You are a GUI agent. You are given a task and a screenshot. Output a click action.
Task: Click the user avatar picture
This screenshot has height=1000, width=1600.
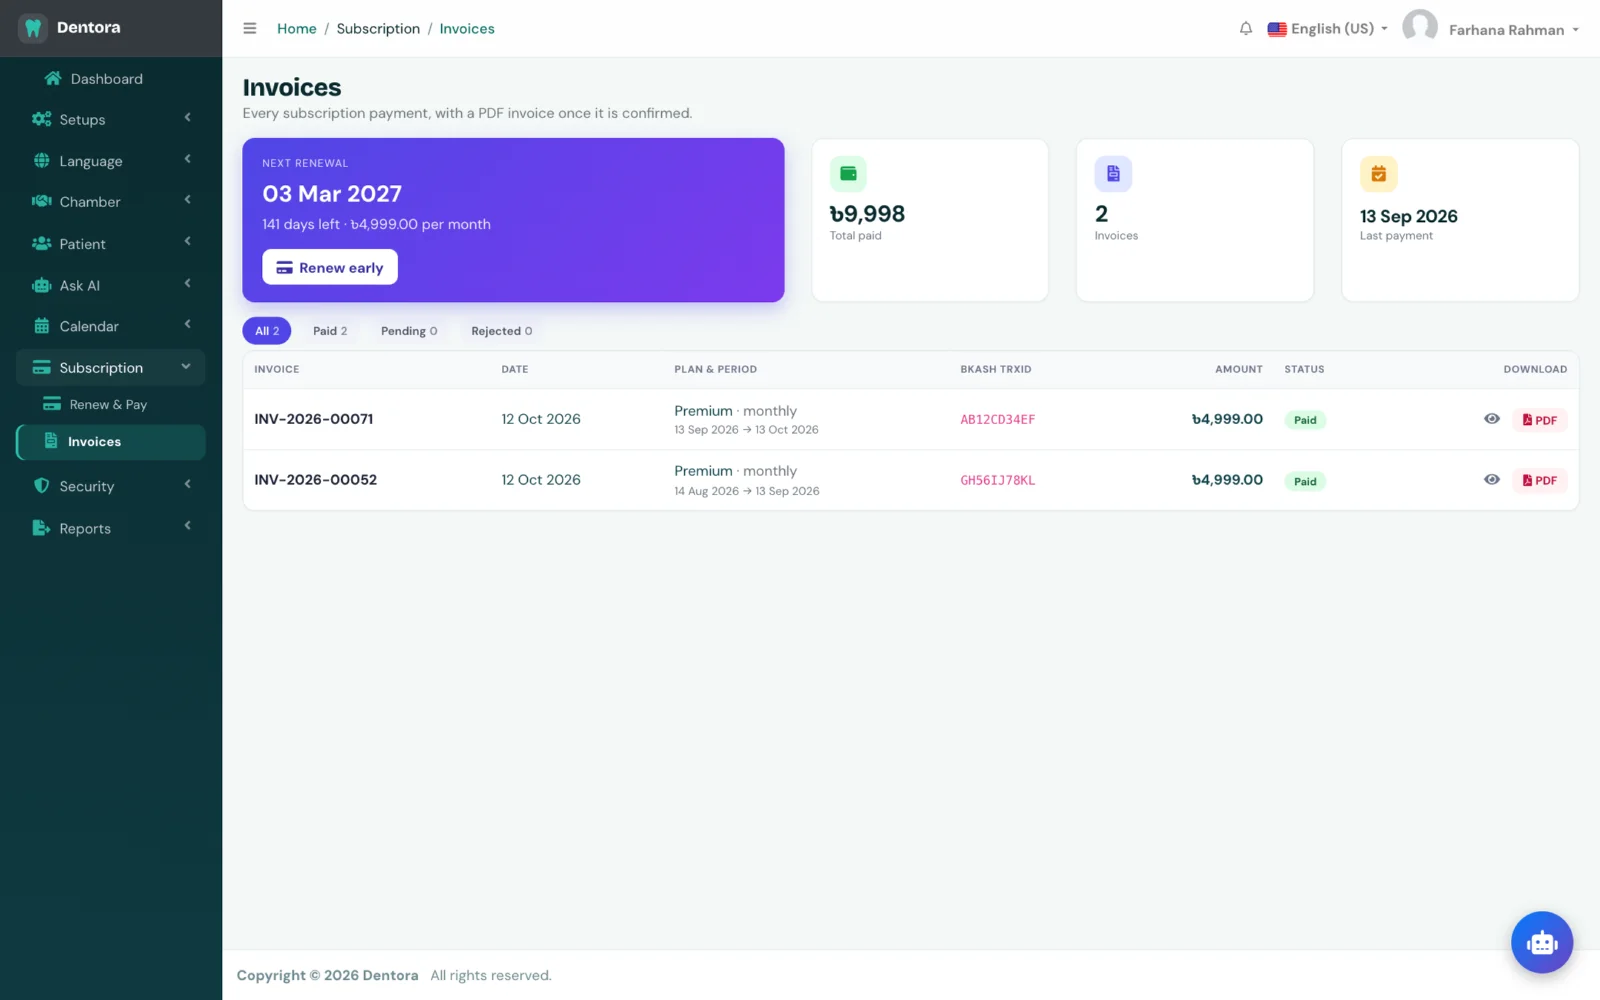1420,28
